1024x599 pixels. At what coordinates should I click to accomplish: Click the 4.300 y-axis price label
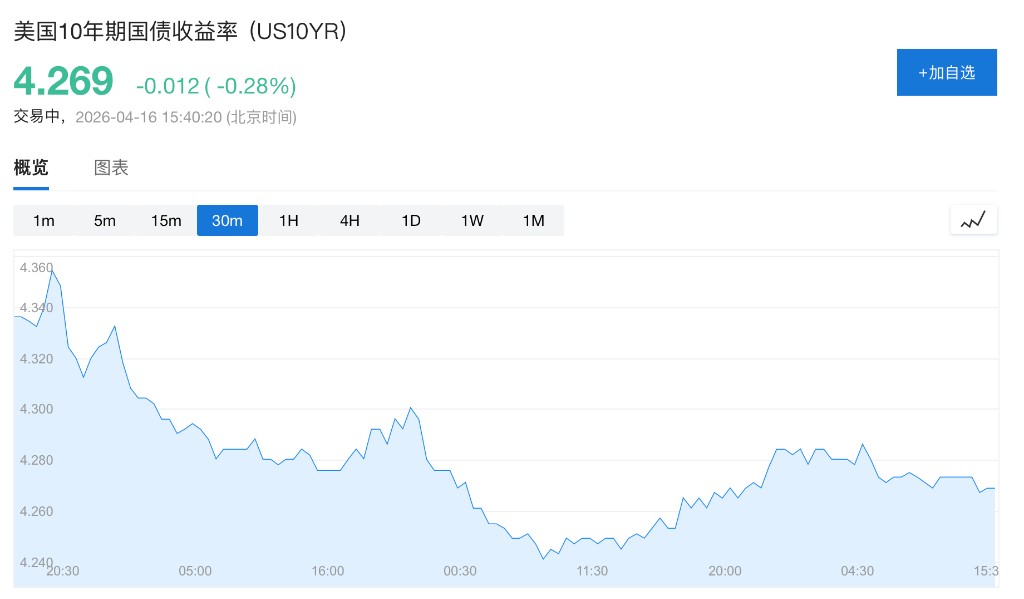pos(36,409)
